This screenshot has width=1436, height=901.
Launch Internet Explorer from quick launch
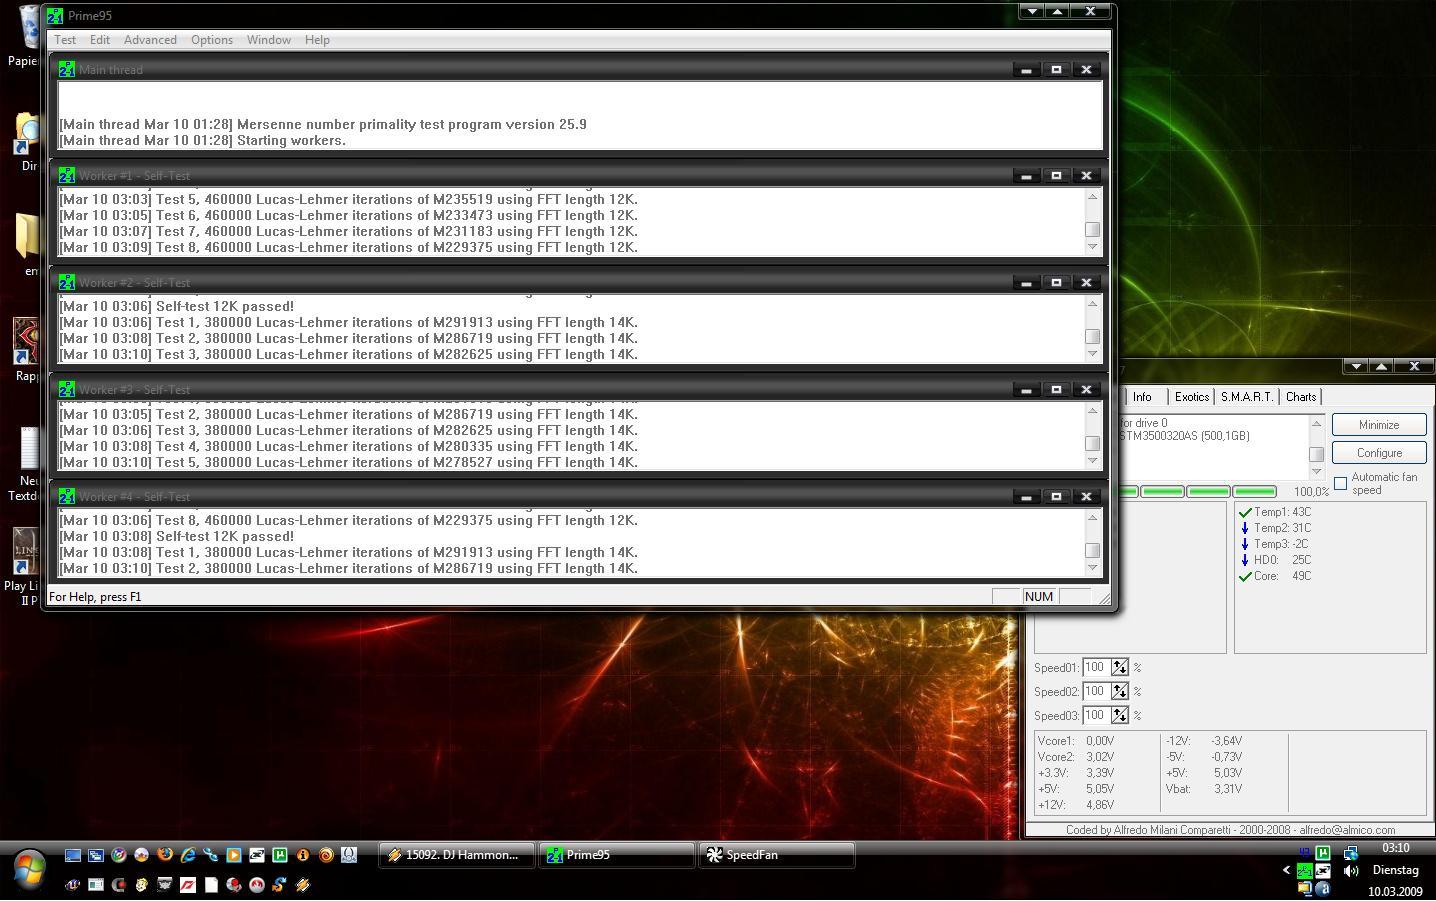(188, 855)
